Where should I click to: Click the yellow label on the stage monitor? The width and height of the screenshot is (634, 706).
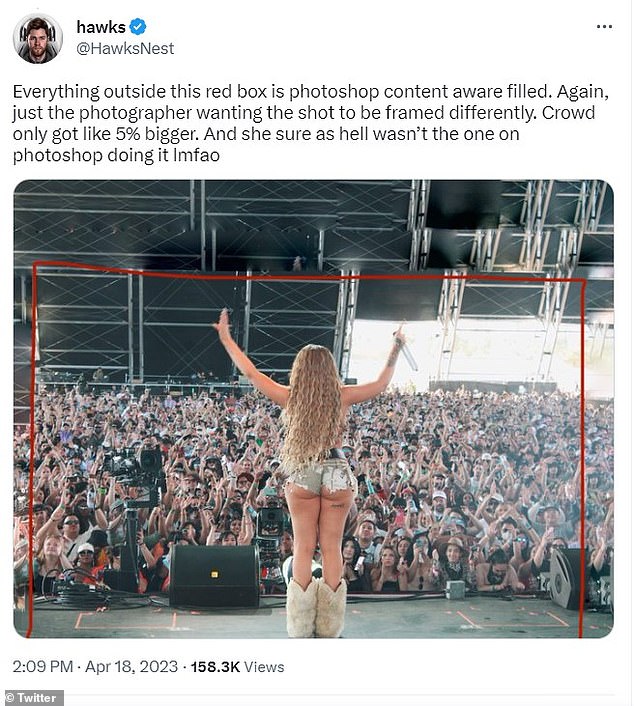coord(214,574)
